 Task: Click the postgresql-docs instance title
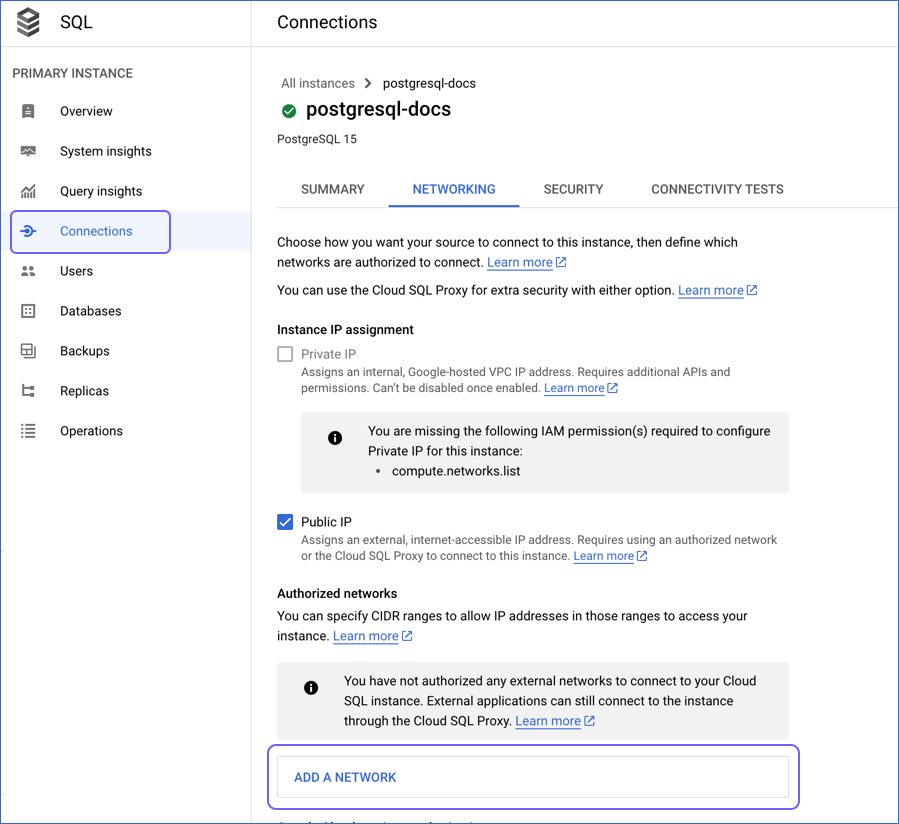coord(378,110)
